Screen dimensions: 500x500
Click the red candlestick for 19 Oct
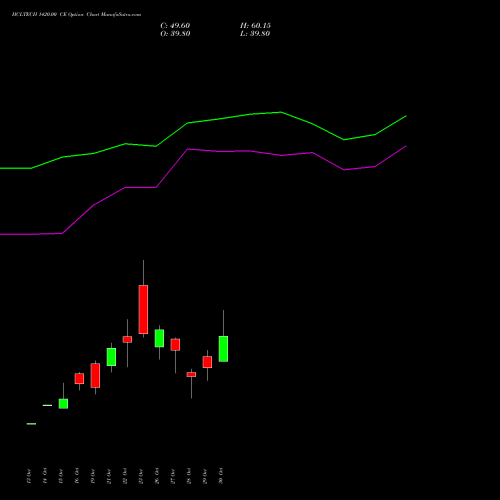click(95, 375)
